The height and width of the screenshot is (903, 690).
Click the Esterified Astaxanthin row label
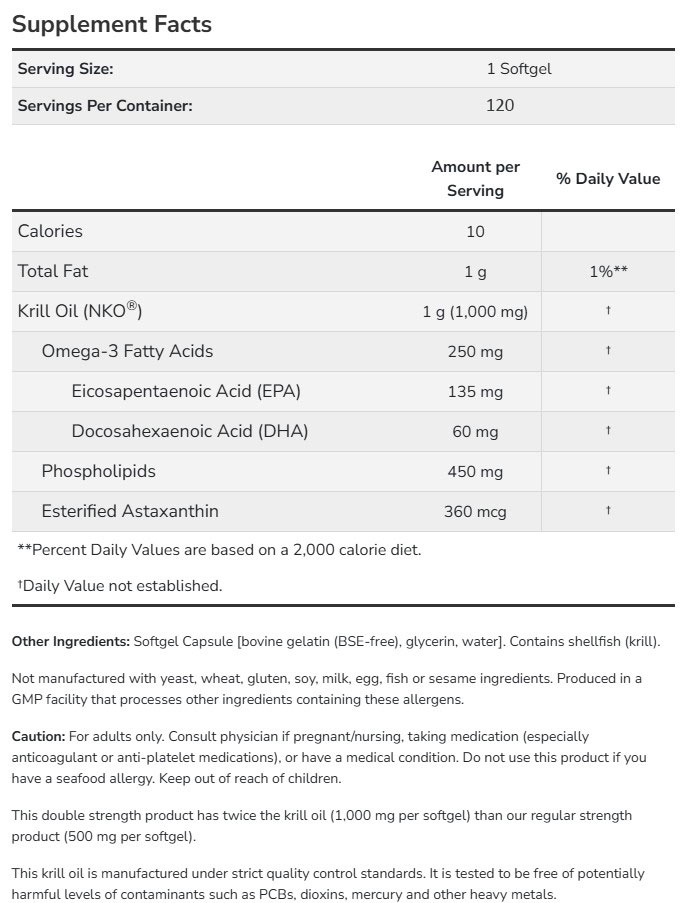point(130,511)
